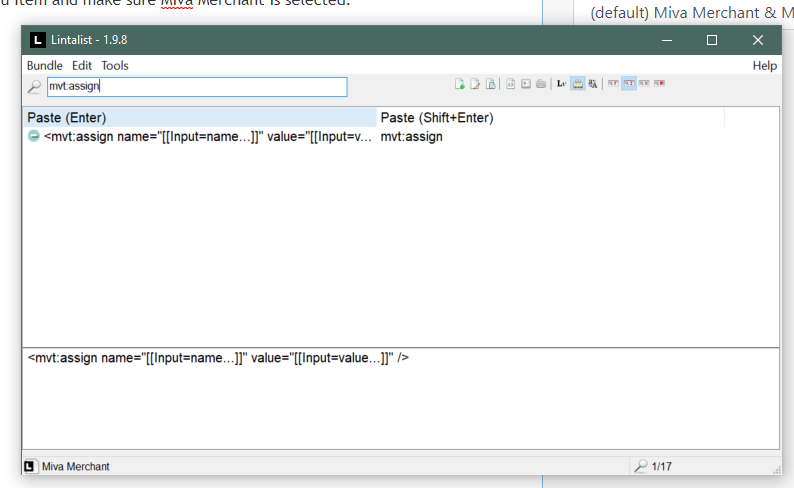
Task: Click the copy snippet icon
Action: [491, 84]
